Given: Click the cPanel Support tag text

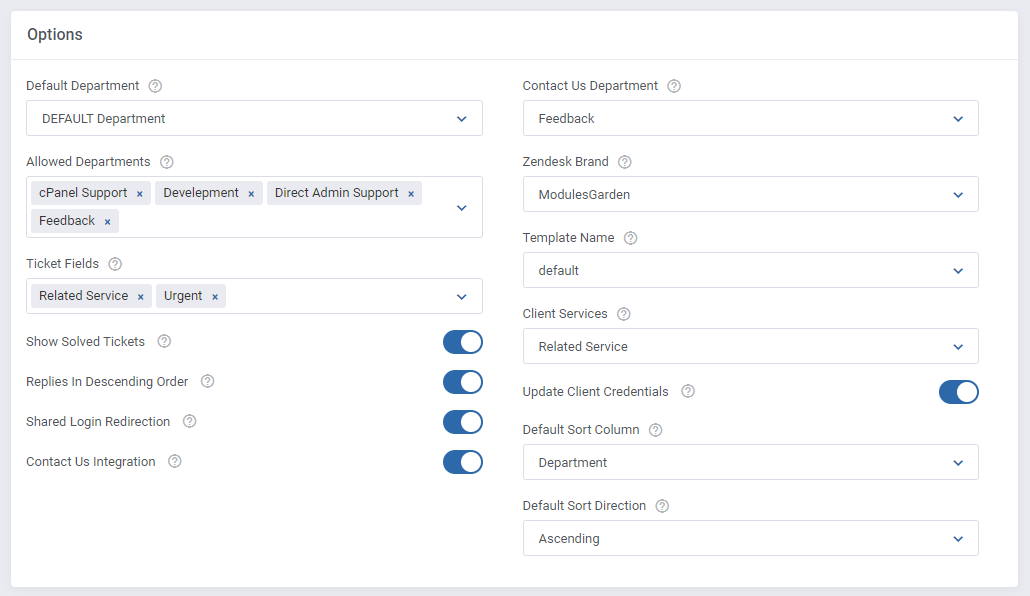Looking at the screenshot, I should pos(83,193).
